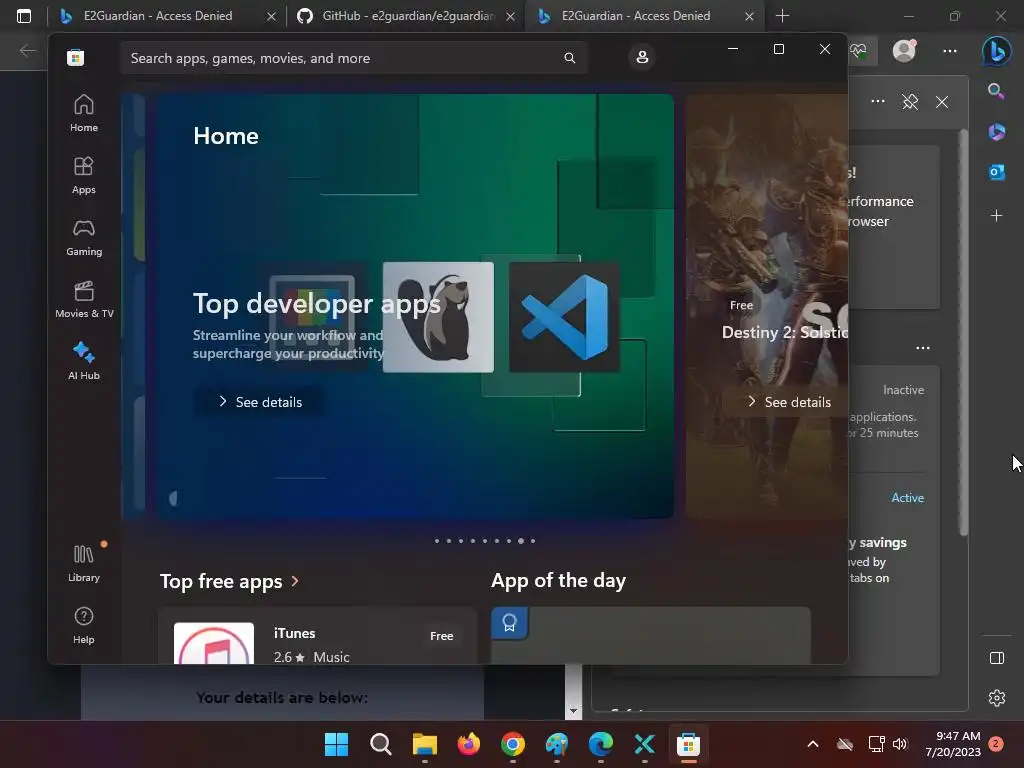1024x768 pixels.
Task: Open Microsoft Edge from taskbar
Action: coord(601,744)
